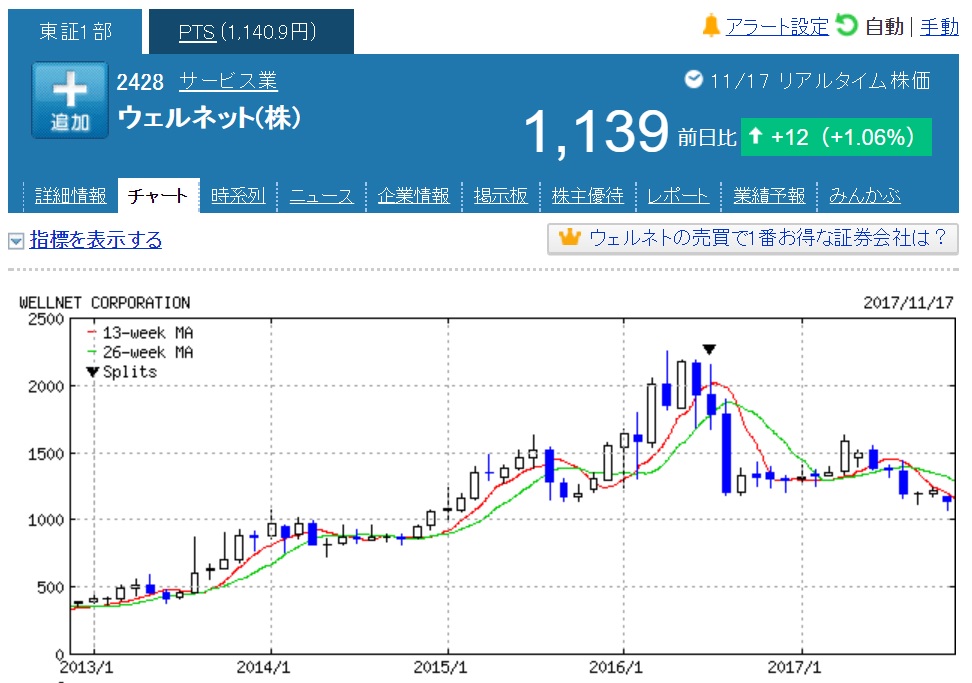Viewport: 972px width, 683px height.
Task: Click the ウェルネットの売買で1番お得な証券会社は？ button
Action: point(753,238)
